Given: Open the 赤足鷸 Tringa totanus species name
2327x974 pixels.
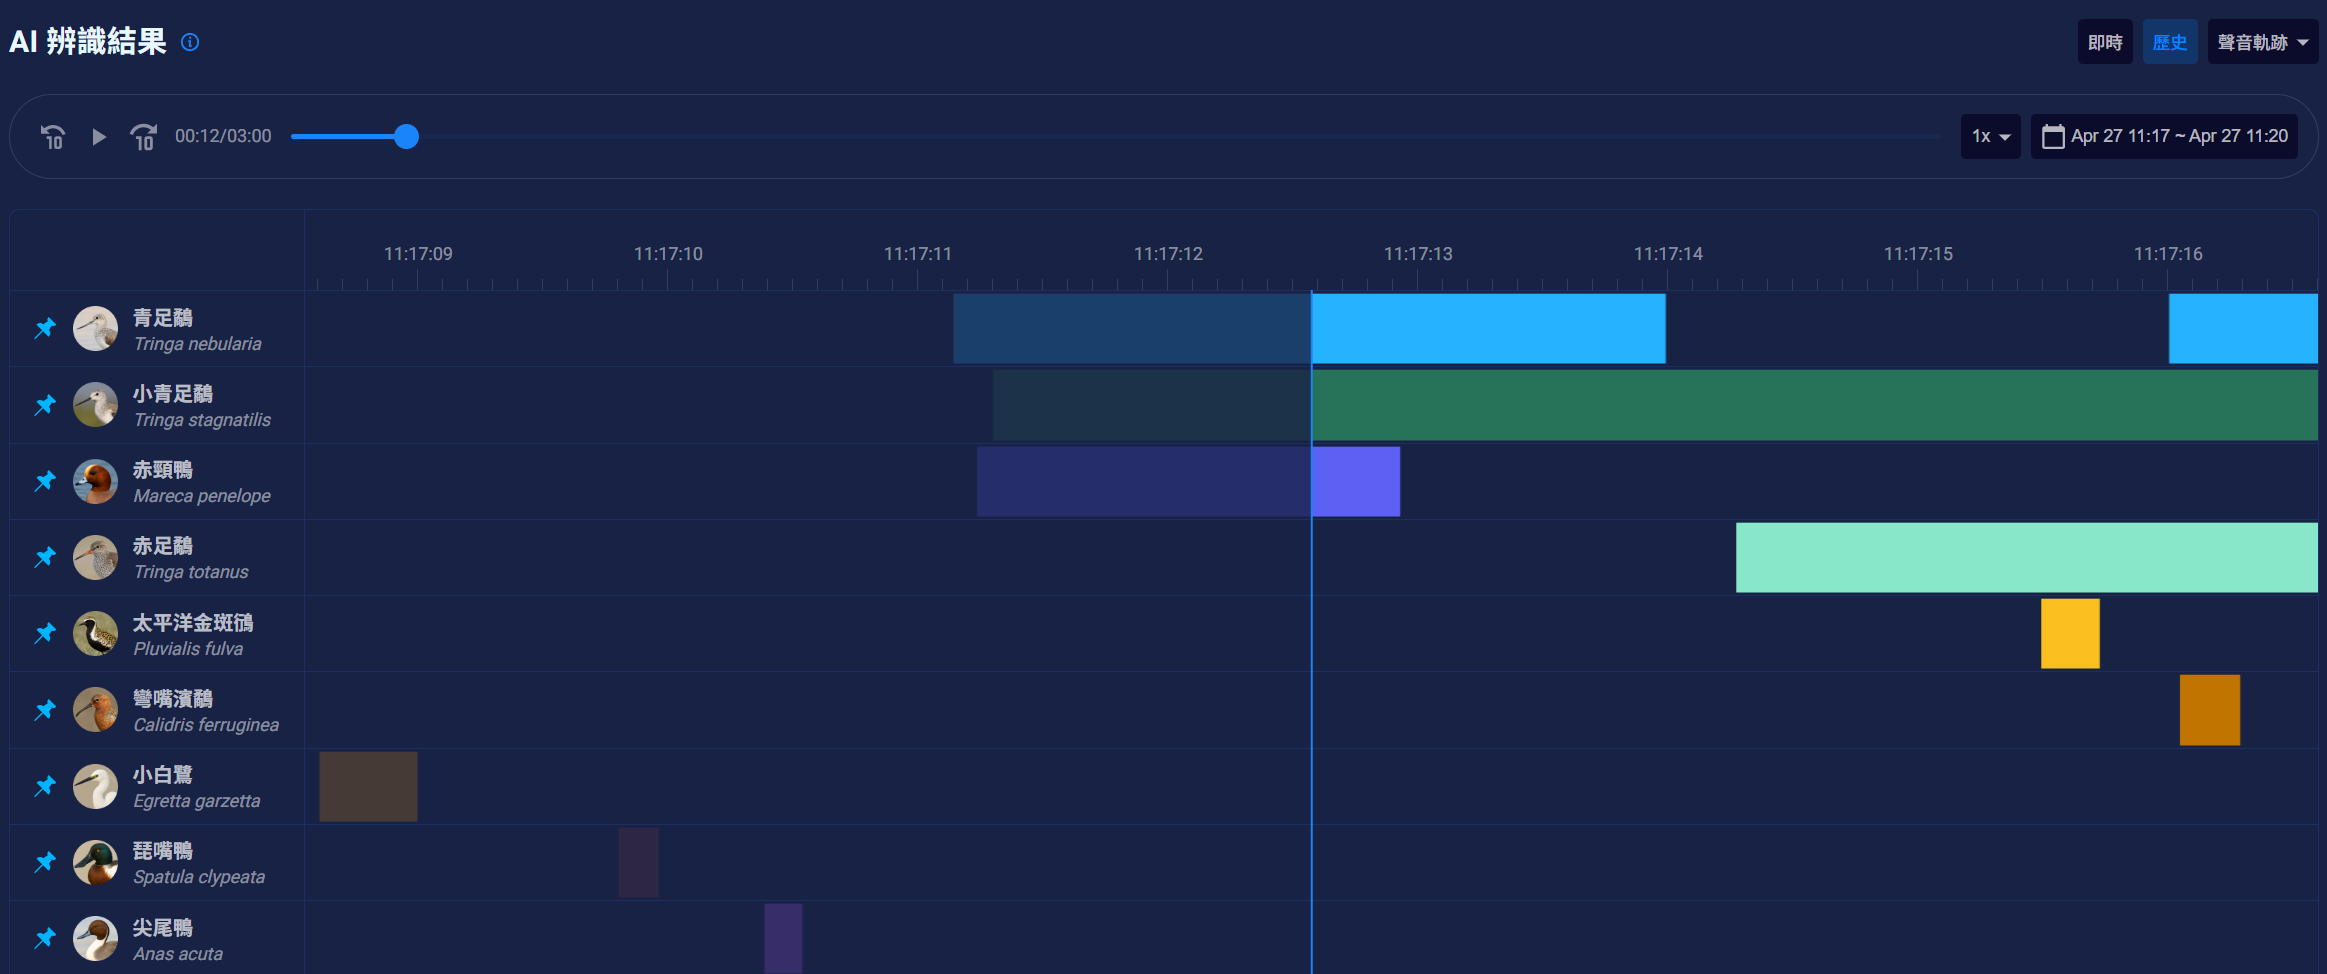Looking at the screenshot, I should point(190,558).
